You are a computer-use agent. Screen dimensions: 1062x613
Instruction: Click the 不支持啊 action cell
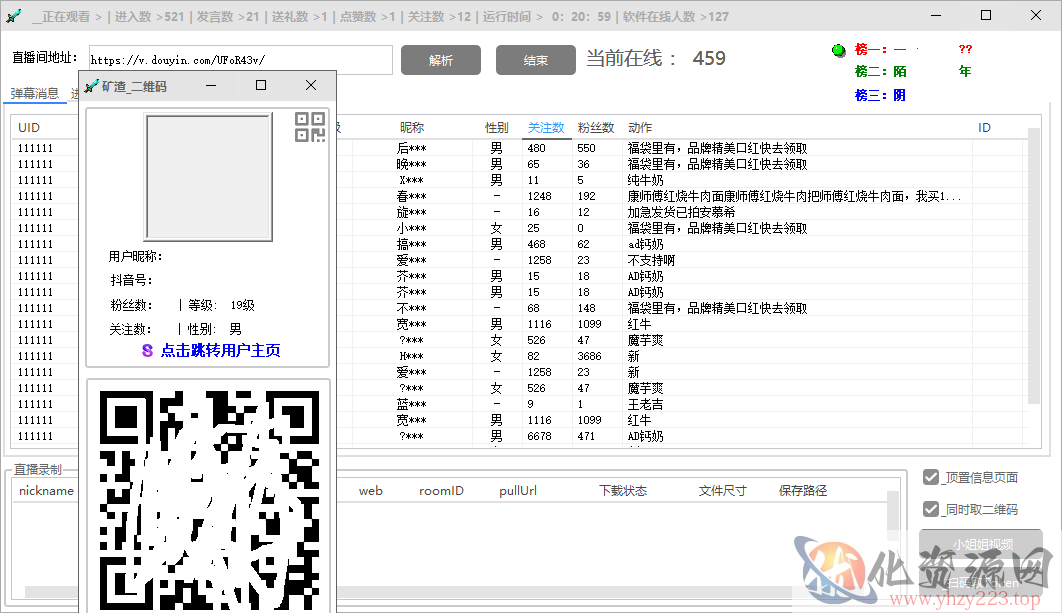[x=651, y=260]
